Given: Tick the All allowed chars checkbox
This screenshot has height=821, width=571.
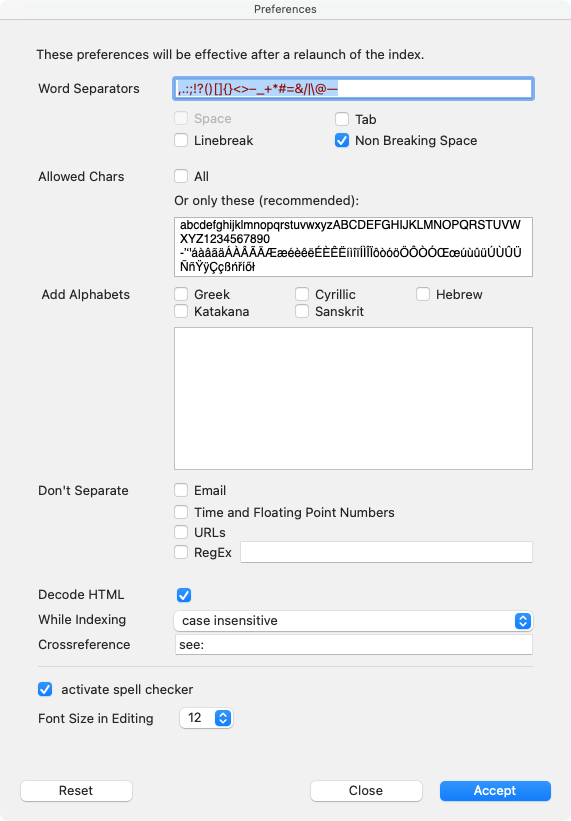Looking at the screenshot, I should pyautogui.click(x=181, y=176).
